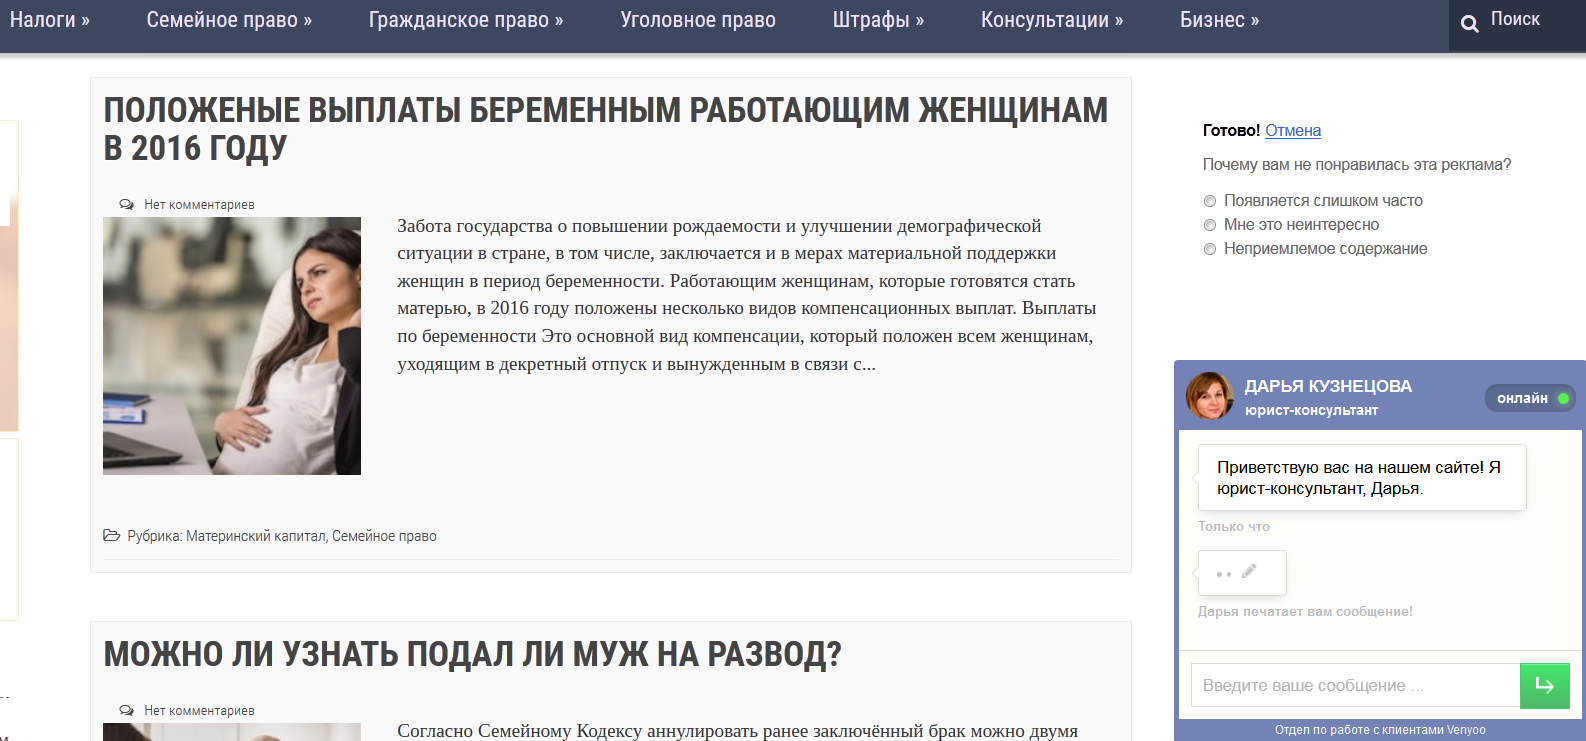Click the search magnifier icon
Viewport: 1586px width, 741px height.
click(1469, 24)
